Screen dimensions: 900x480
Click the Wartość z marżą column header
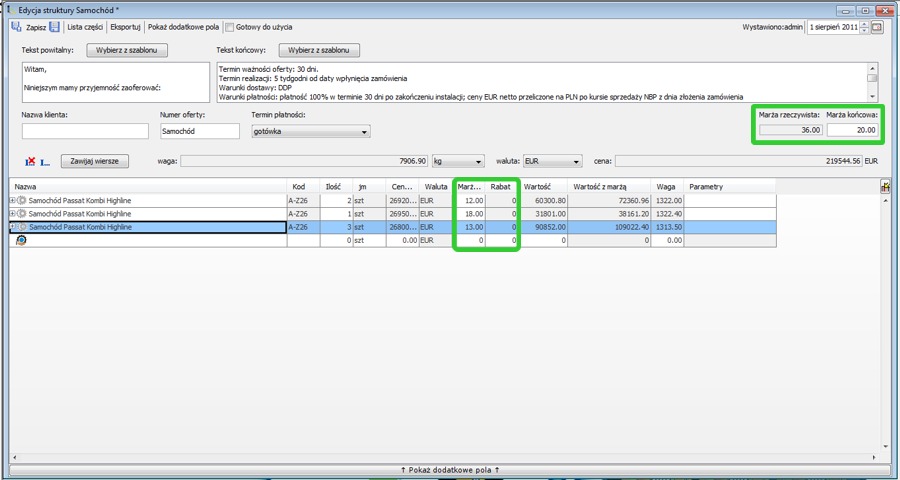(609, 187)
